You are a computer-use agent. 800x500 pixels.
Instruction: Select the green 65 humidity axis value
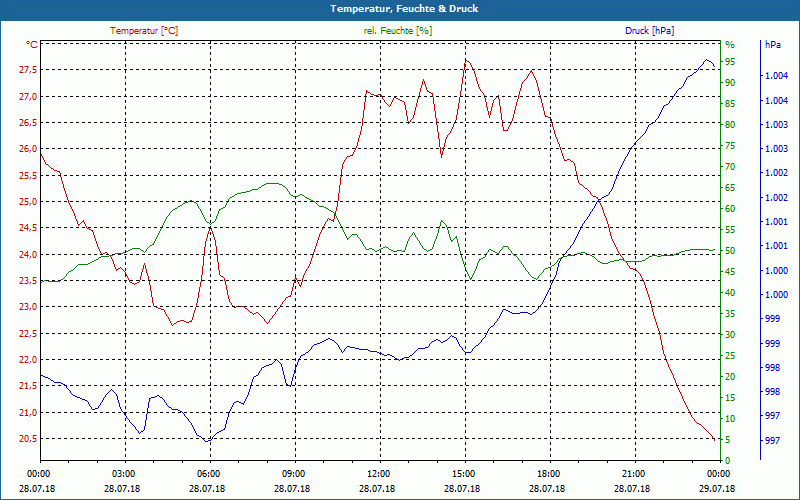[730, 188]
